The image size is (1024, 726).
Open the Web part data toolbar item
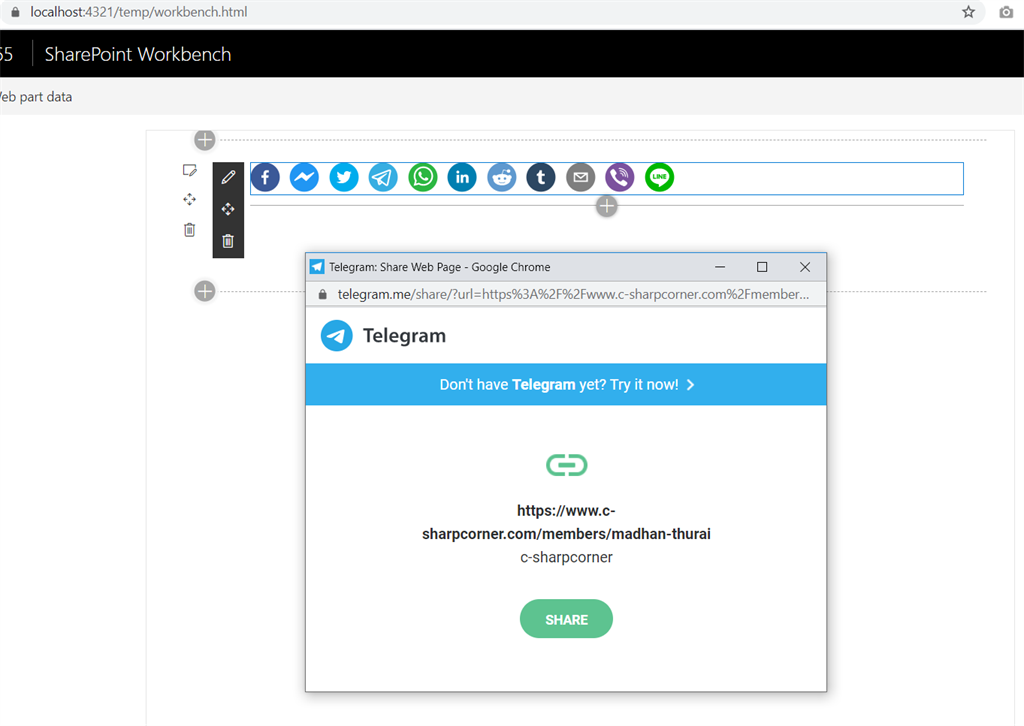pos(36,97)
